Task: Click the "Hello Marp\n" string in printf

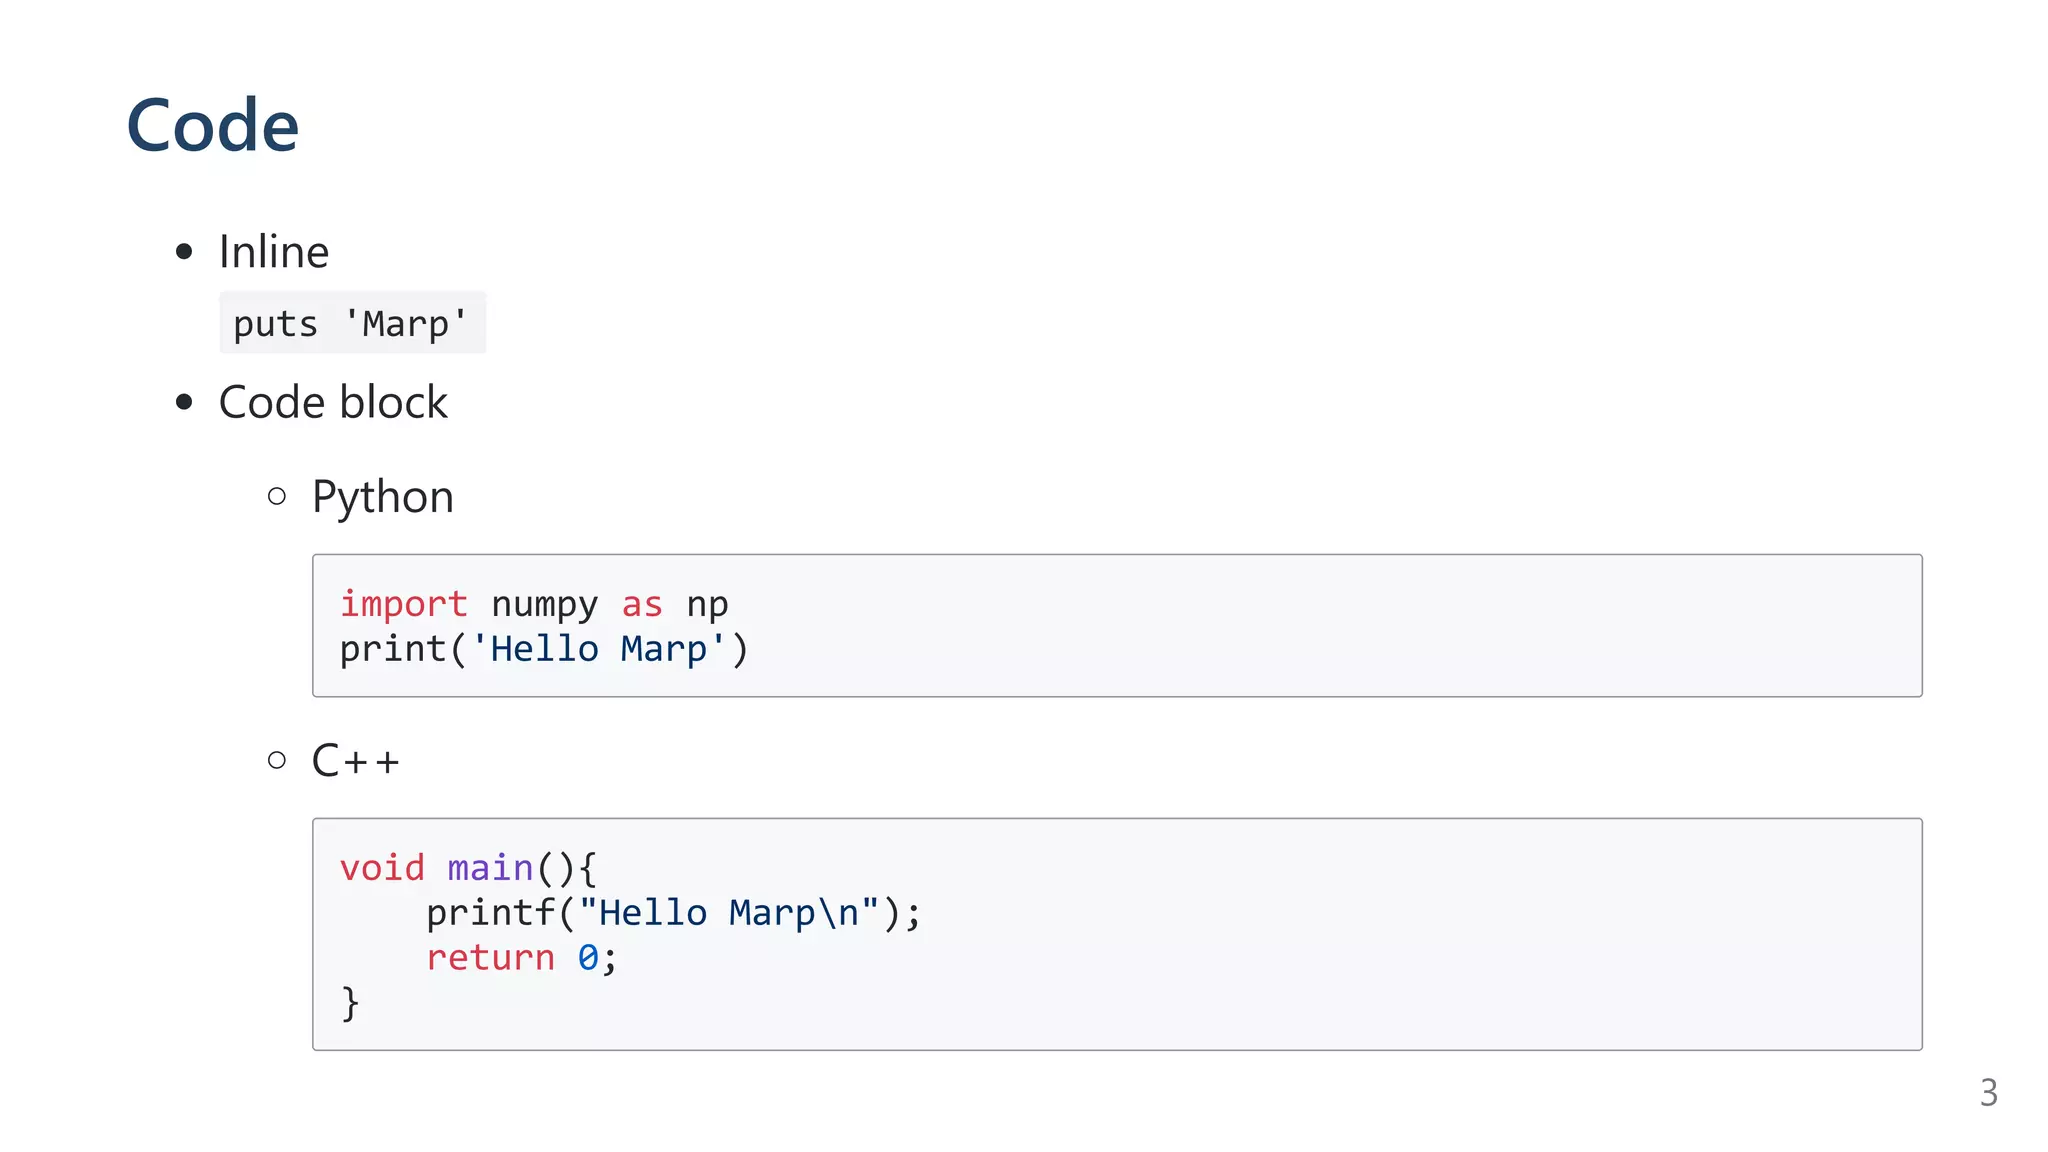Action: click(x=728, y=913)
